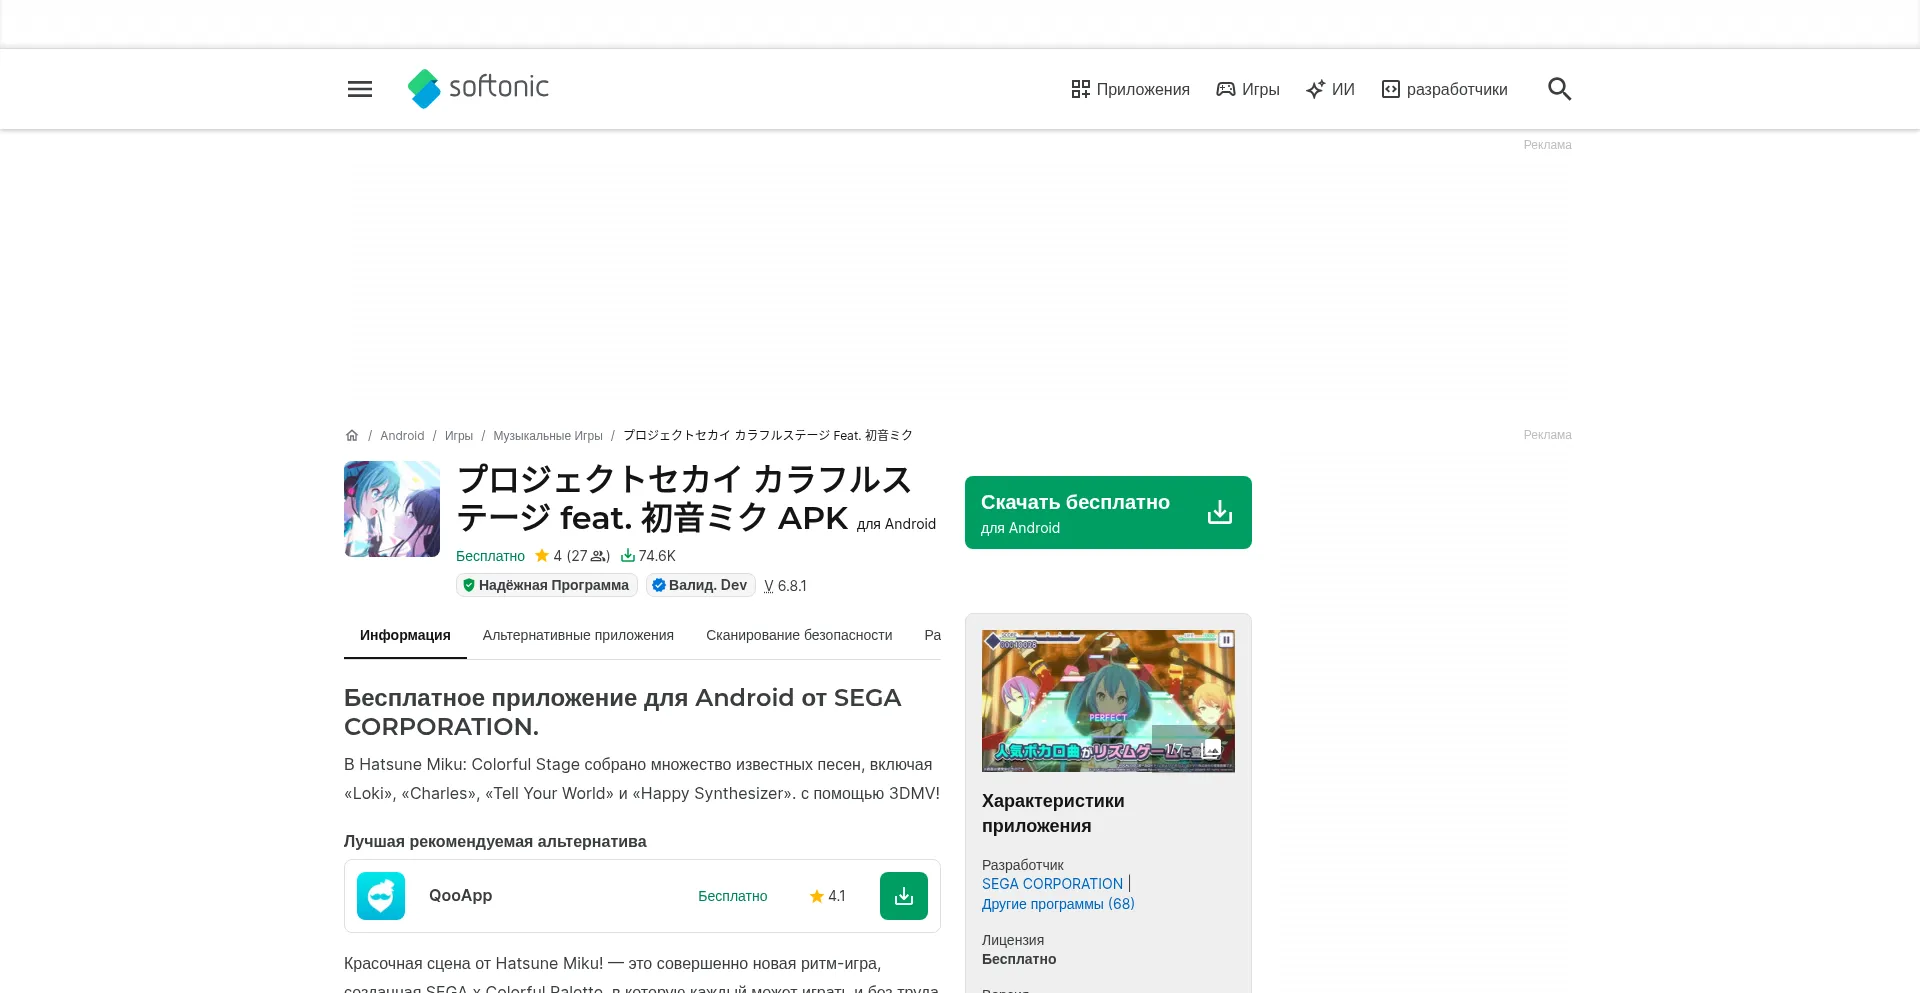This screenshot has height=993, width=1920.
Task: Open Игры in top navigation
Action: (1248, 89)
